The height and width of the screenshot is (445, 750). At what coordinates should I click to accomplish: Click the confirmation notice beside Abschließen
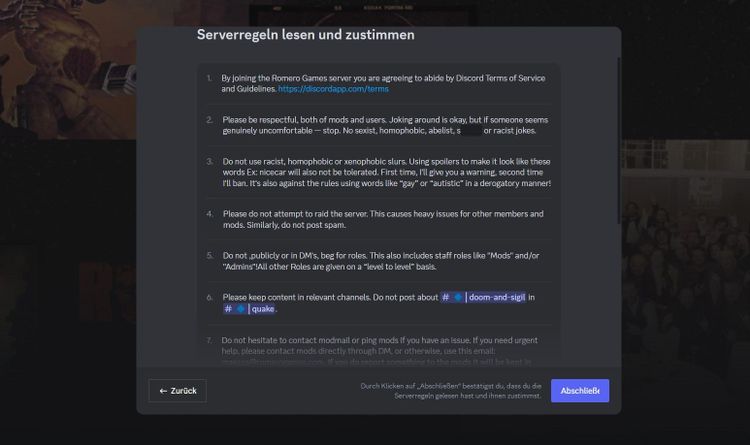tap(451, 391)
